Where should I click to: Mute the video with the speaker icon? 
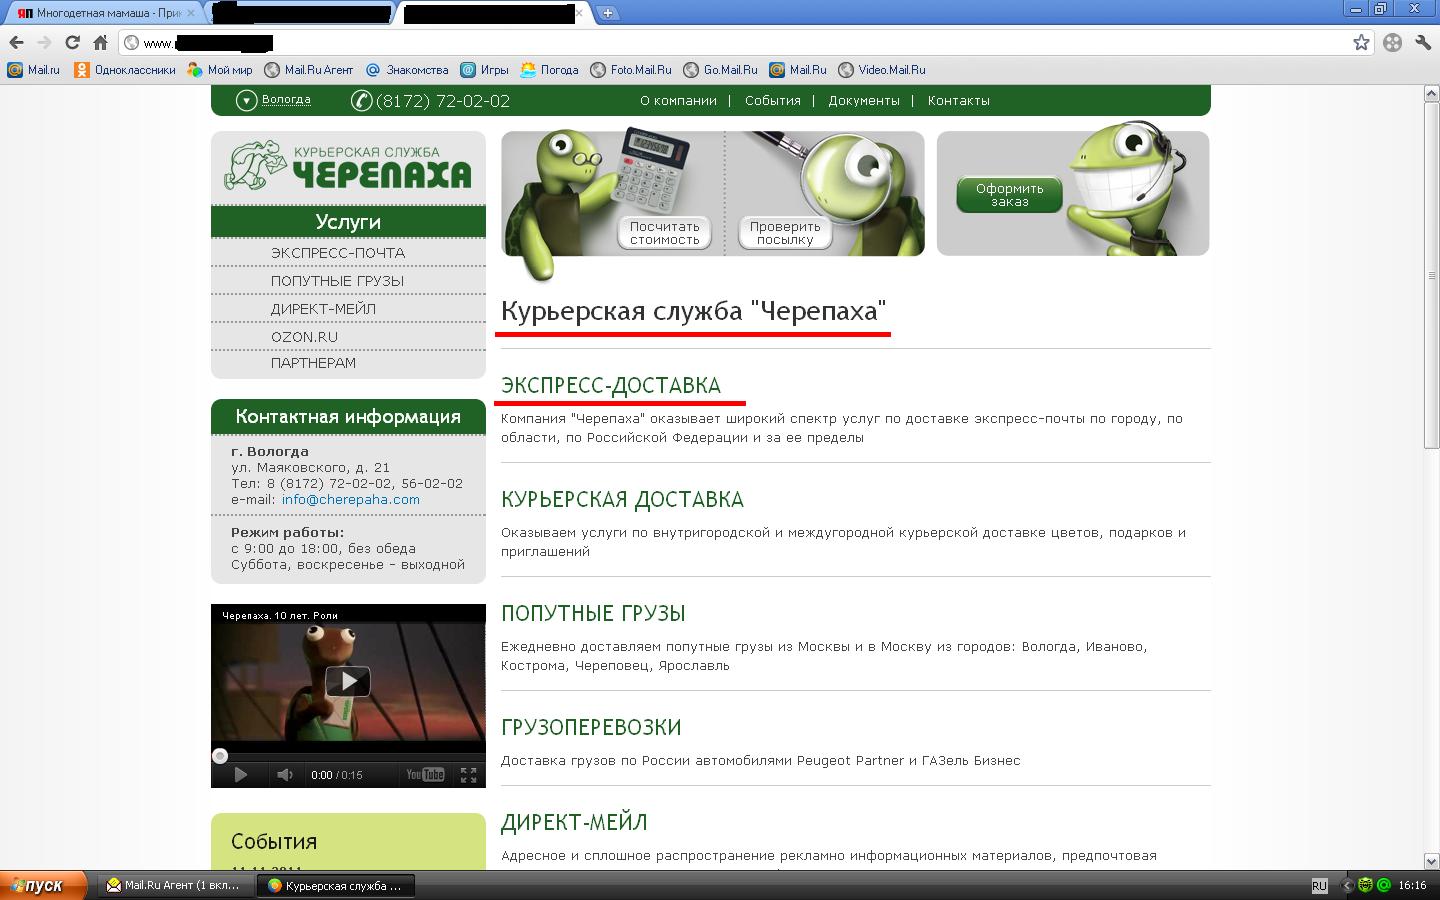click(284, 775)
